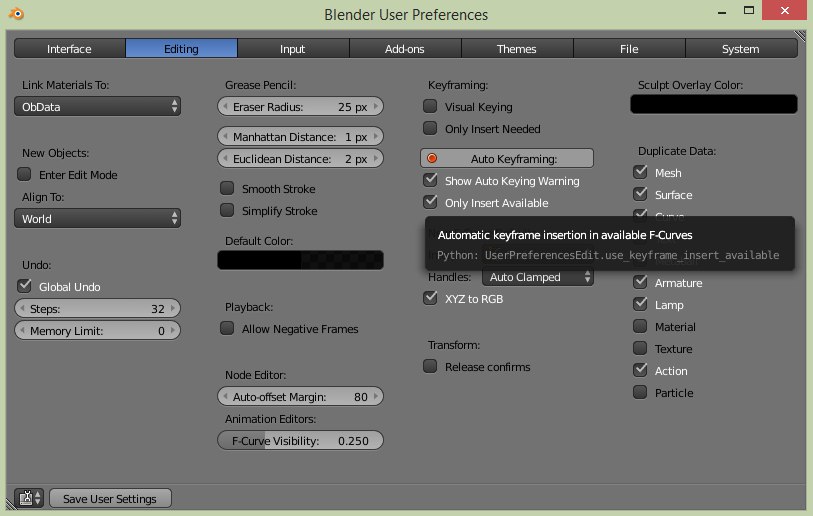Open the Themes tab
This screenshot has width=813, height=516.
[517, 49]
